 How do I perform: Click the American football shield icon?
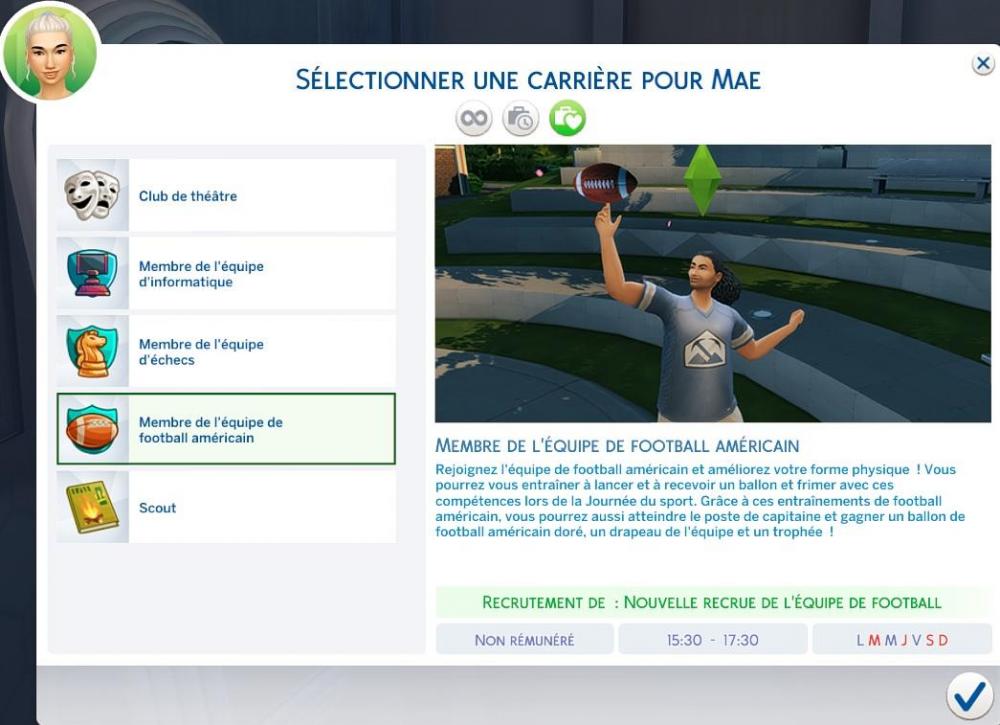(x=92, y=429)
